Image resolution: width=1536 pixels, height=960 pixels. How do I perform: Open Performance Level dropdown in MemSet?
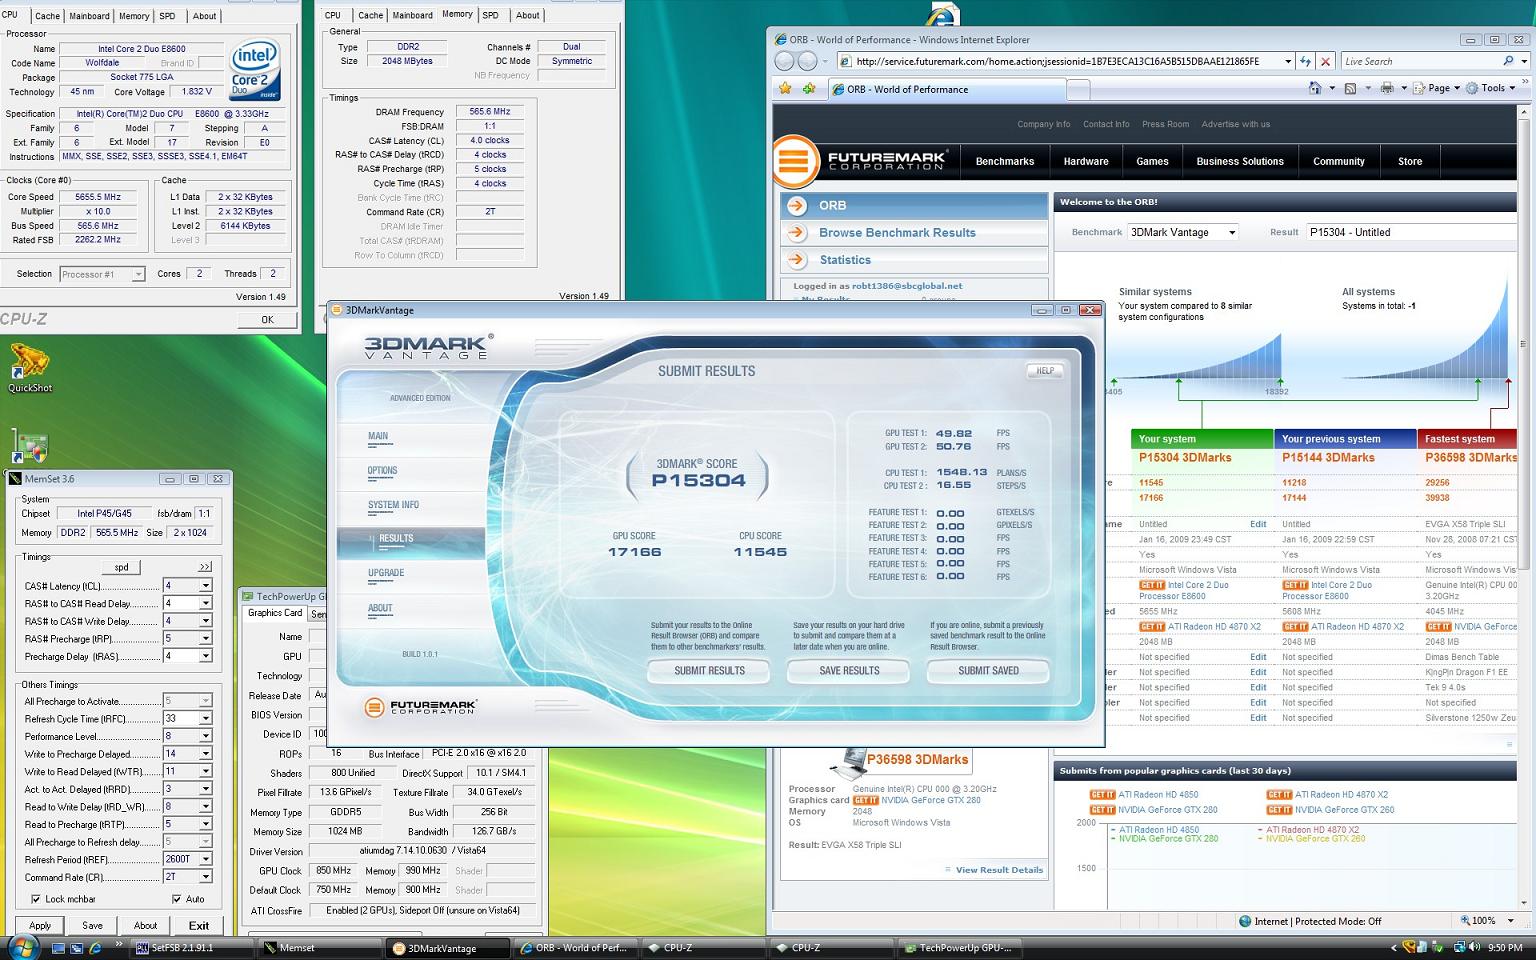pos(206,736)
